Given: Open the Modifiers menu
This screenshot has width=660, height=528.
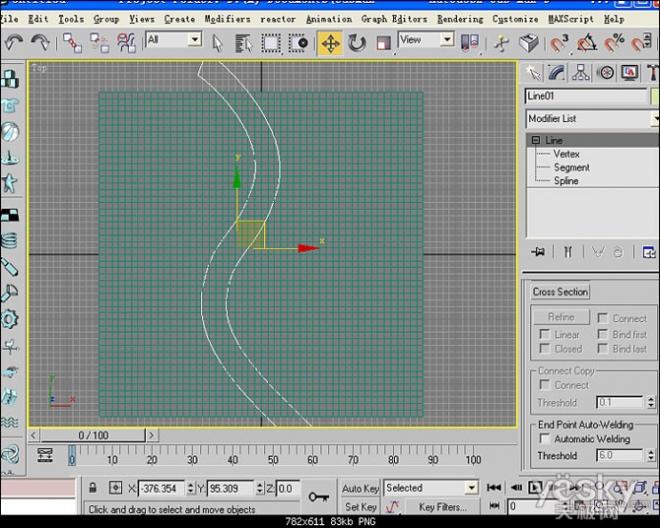Looking at the screenshot, I should pyautogui.click(x=227, y=18).
